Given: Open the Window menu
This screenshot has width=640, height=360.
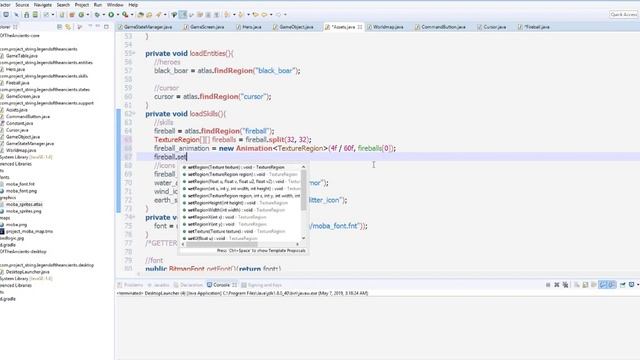Looking at the screenshot, I should 115,4.
